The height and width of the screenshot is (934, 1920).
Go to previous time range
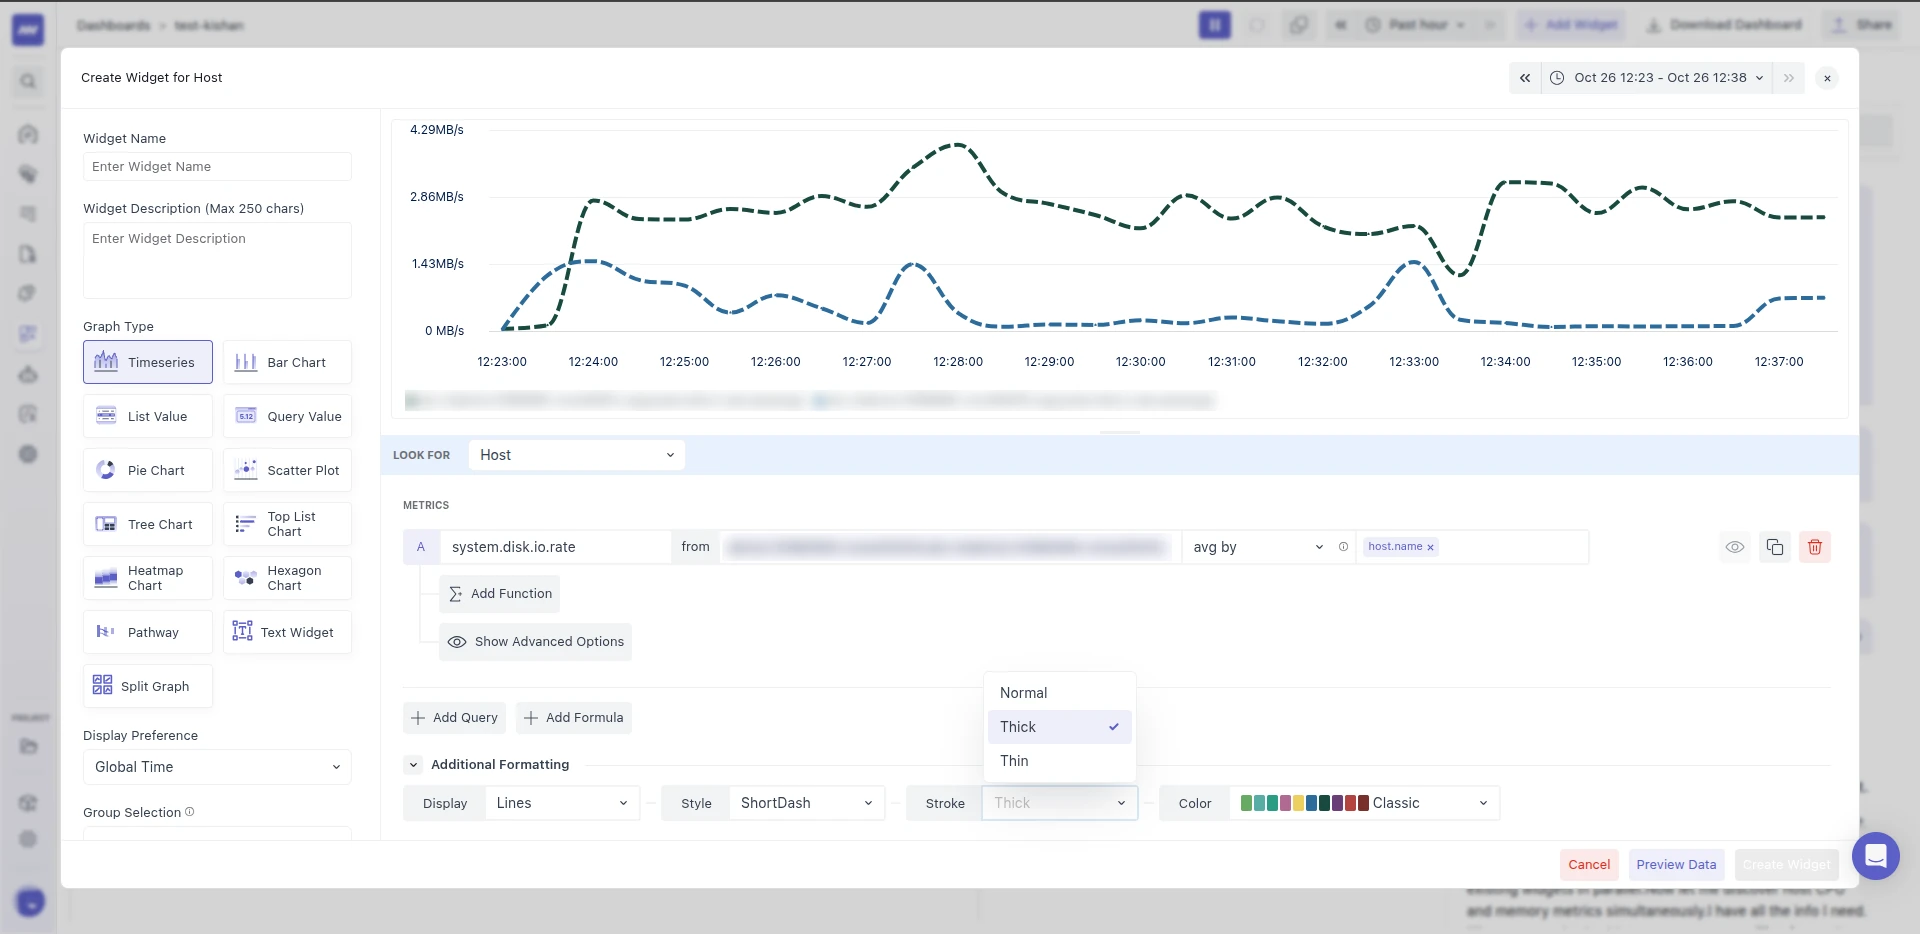click(x=1525, y=78)
